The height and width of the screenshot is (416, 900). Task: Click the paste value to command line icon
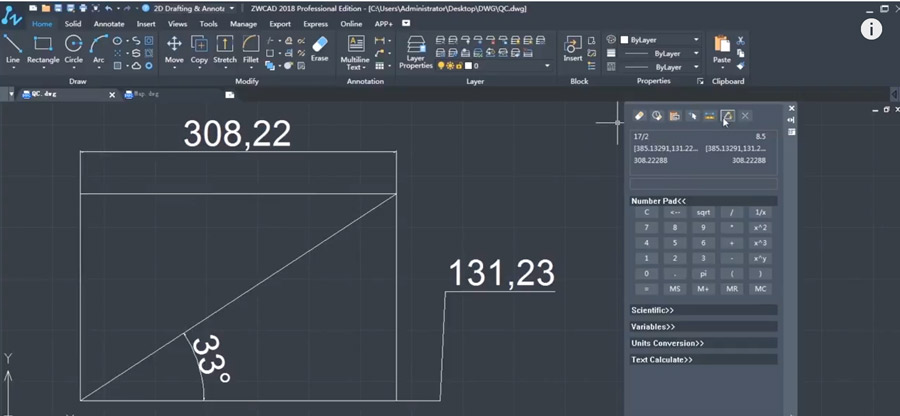675,116
